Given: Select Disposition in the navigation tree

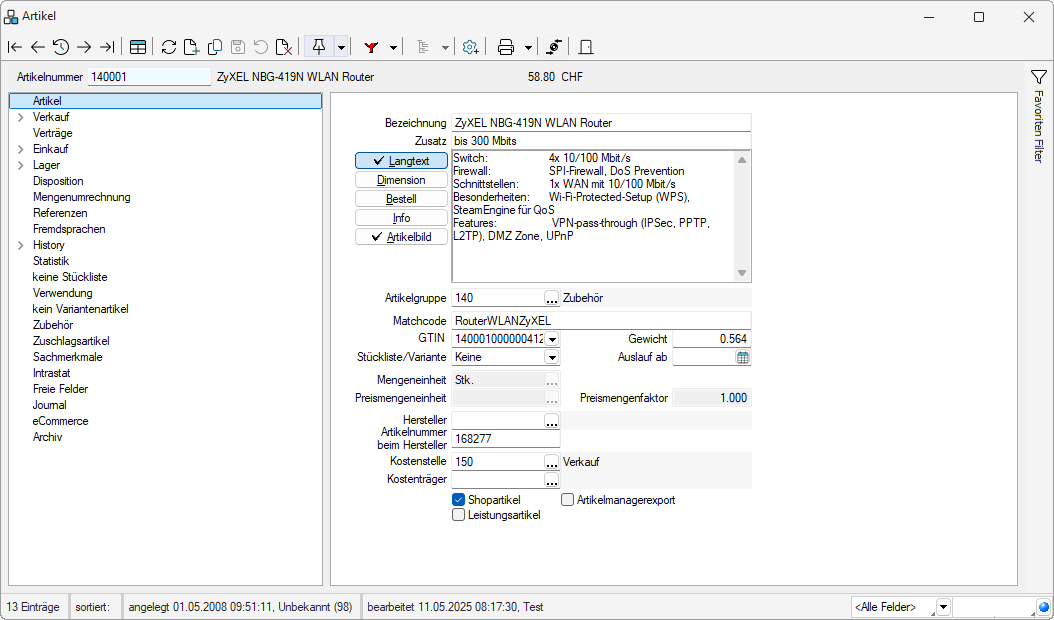Looking at the screenshot, I should 58,181.
